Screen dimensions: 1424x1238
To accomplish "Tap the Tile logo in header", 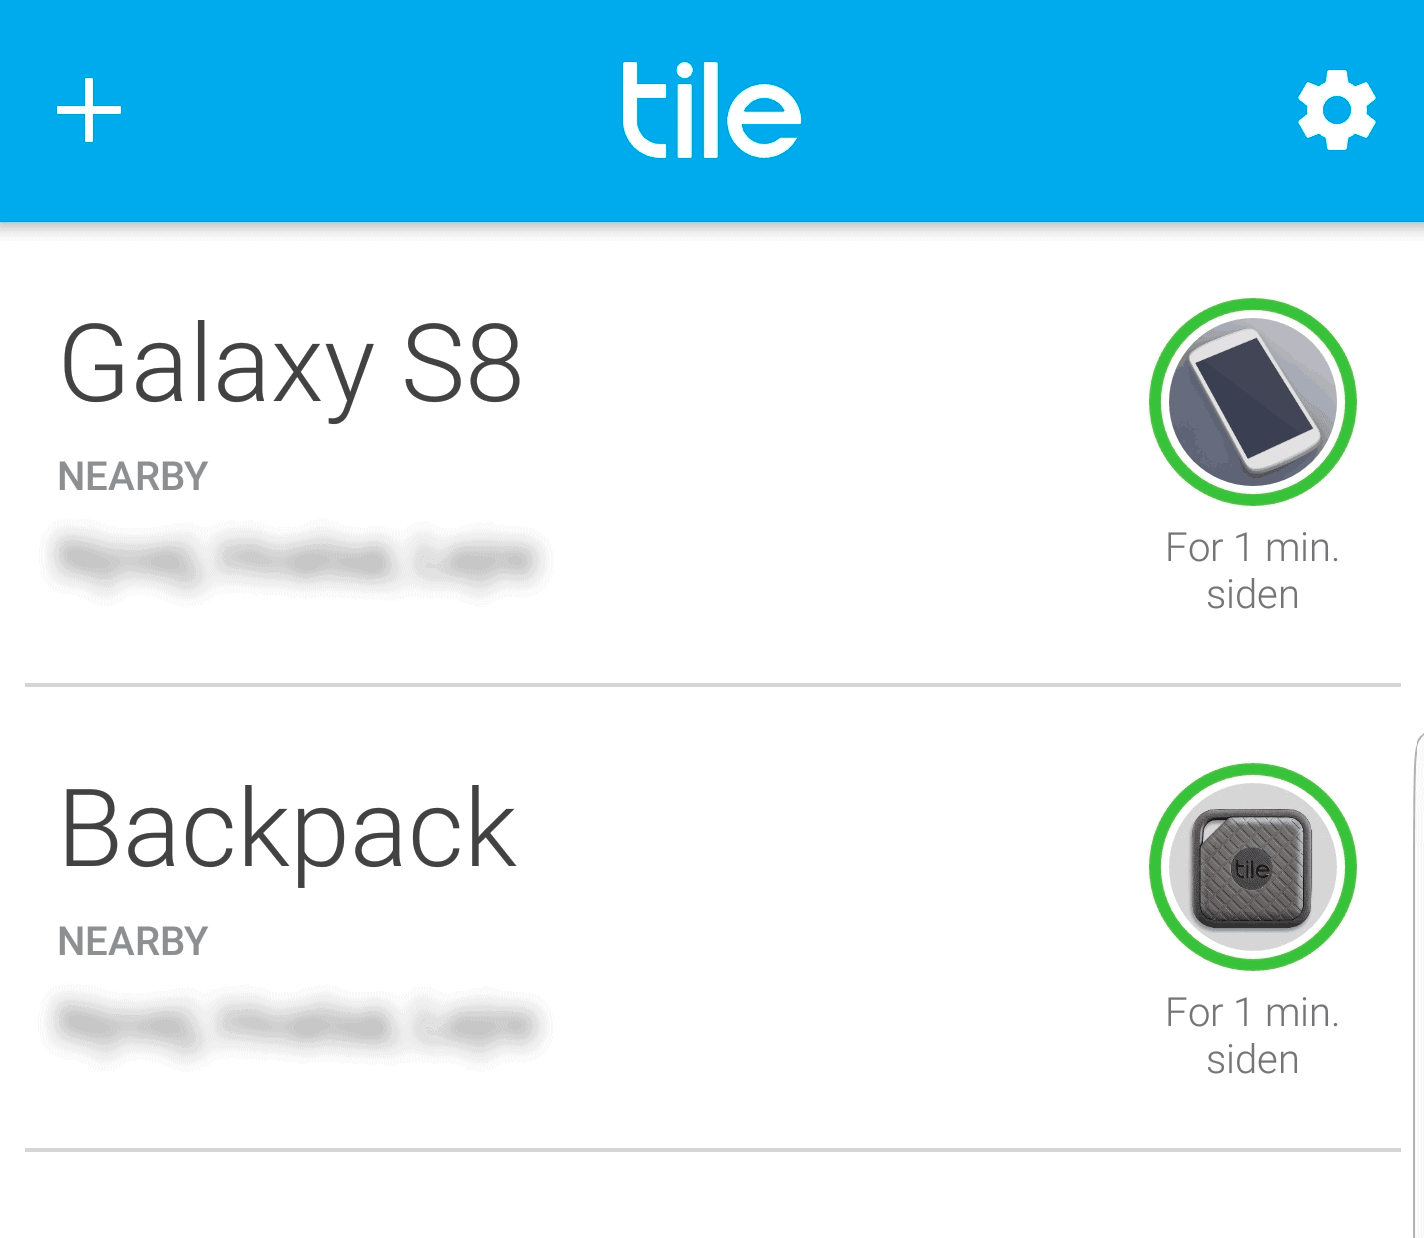I will (711, 110).
